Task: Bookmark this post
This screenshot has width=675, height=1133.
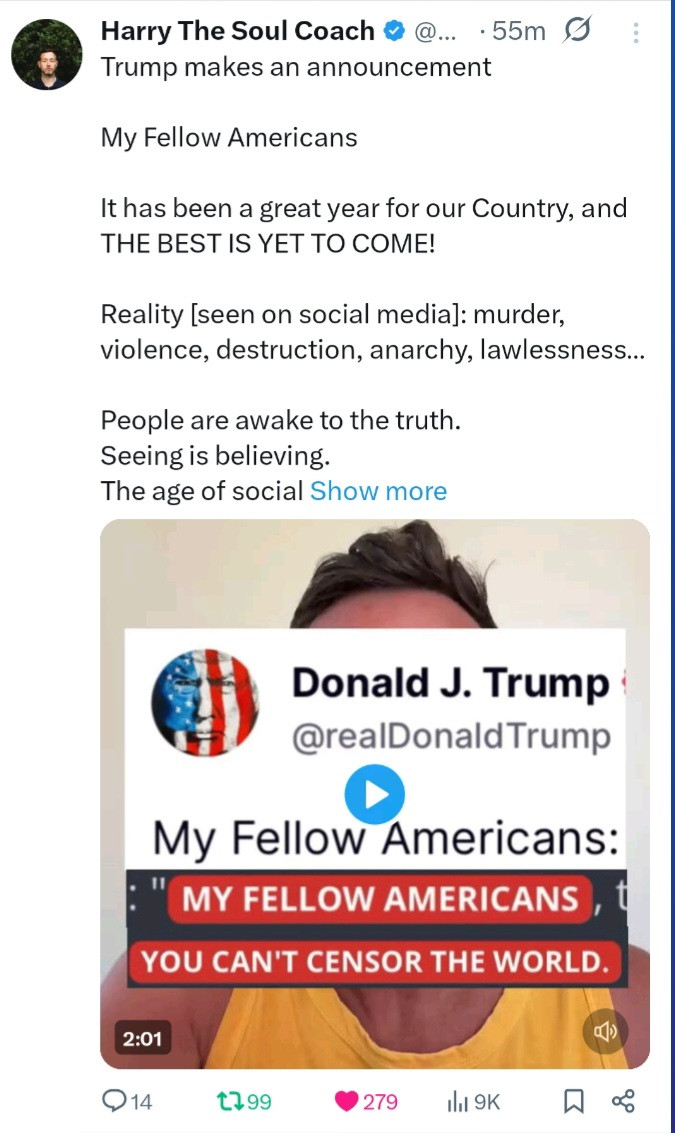Action: (x=573, y=1101)
